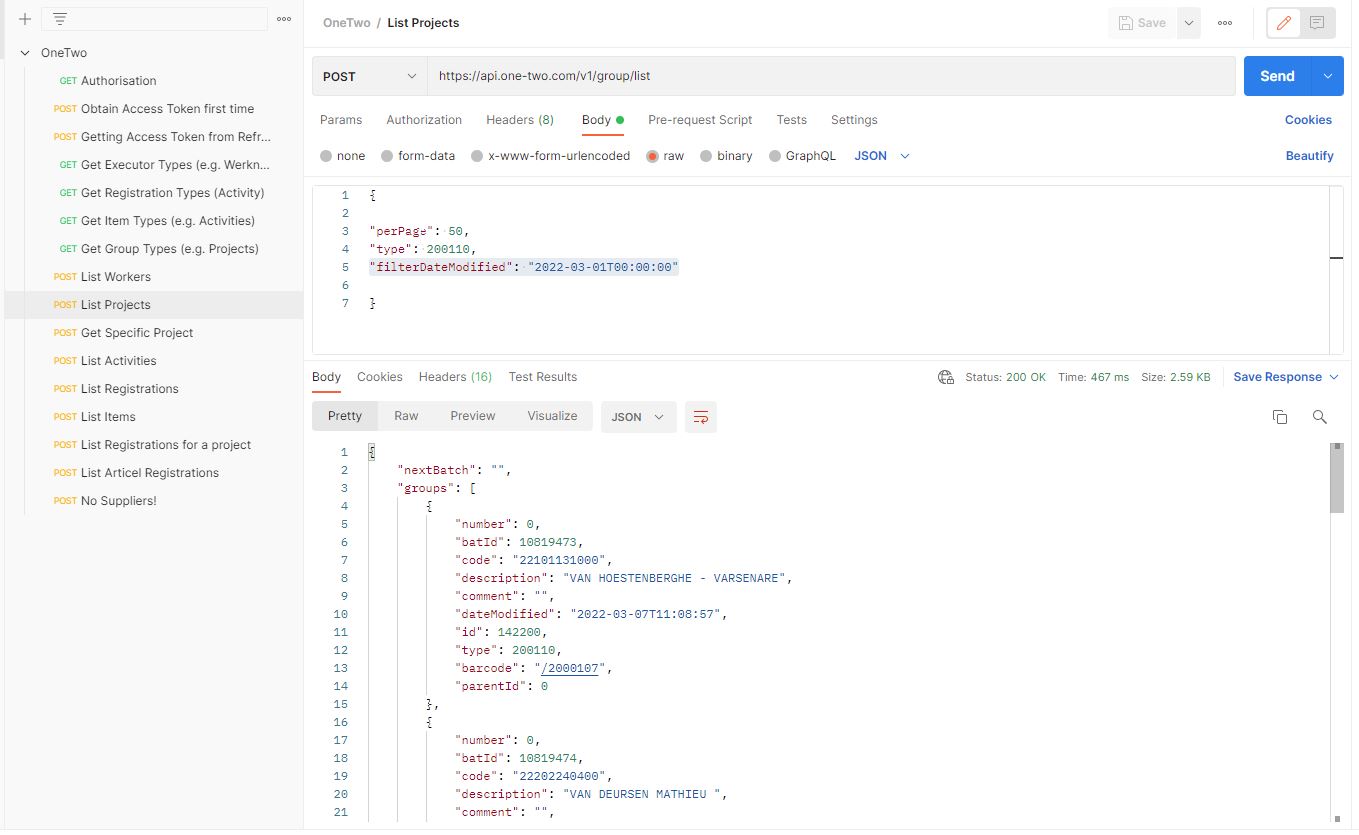
Task: Switch to the Pre-request Script tab
Action: point(700,120)
